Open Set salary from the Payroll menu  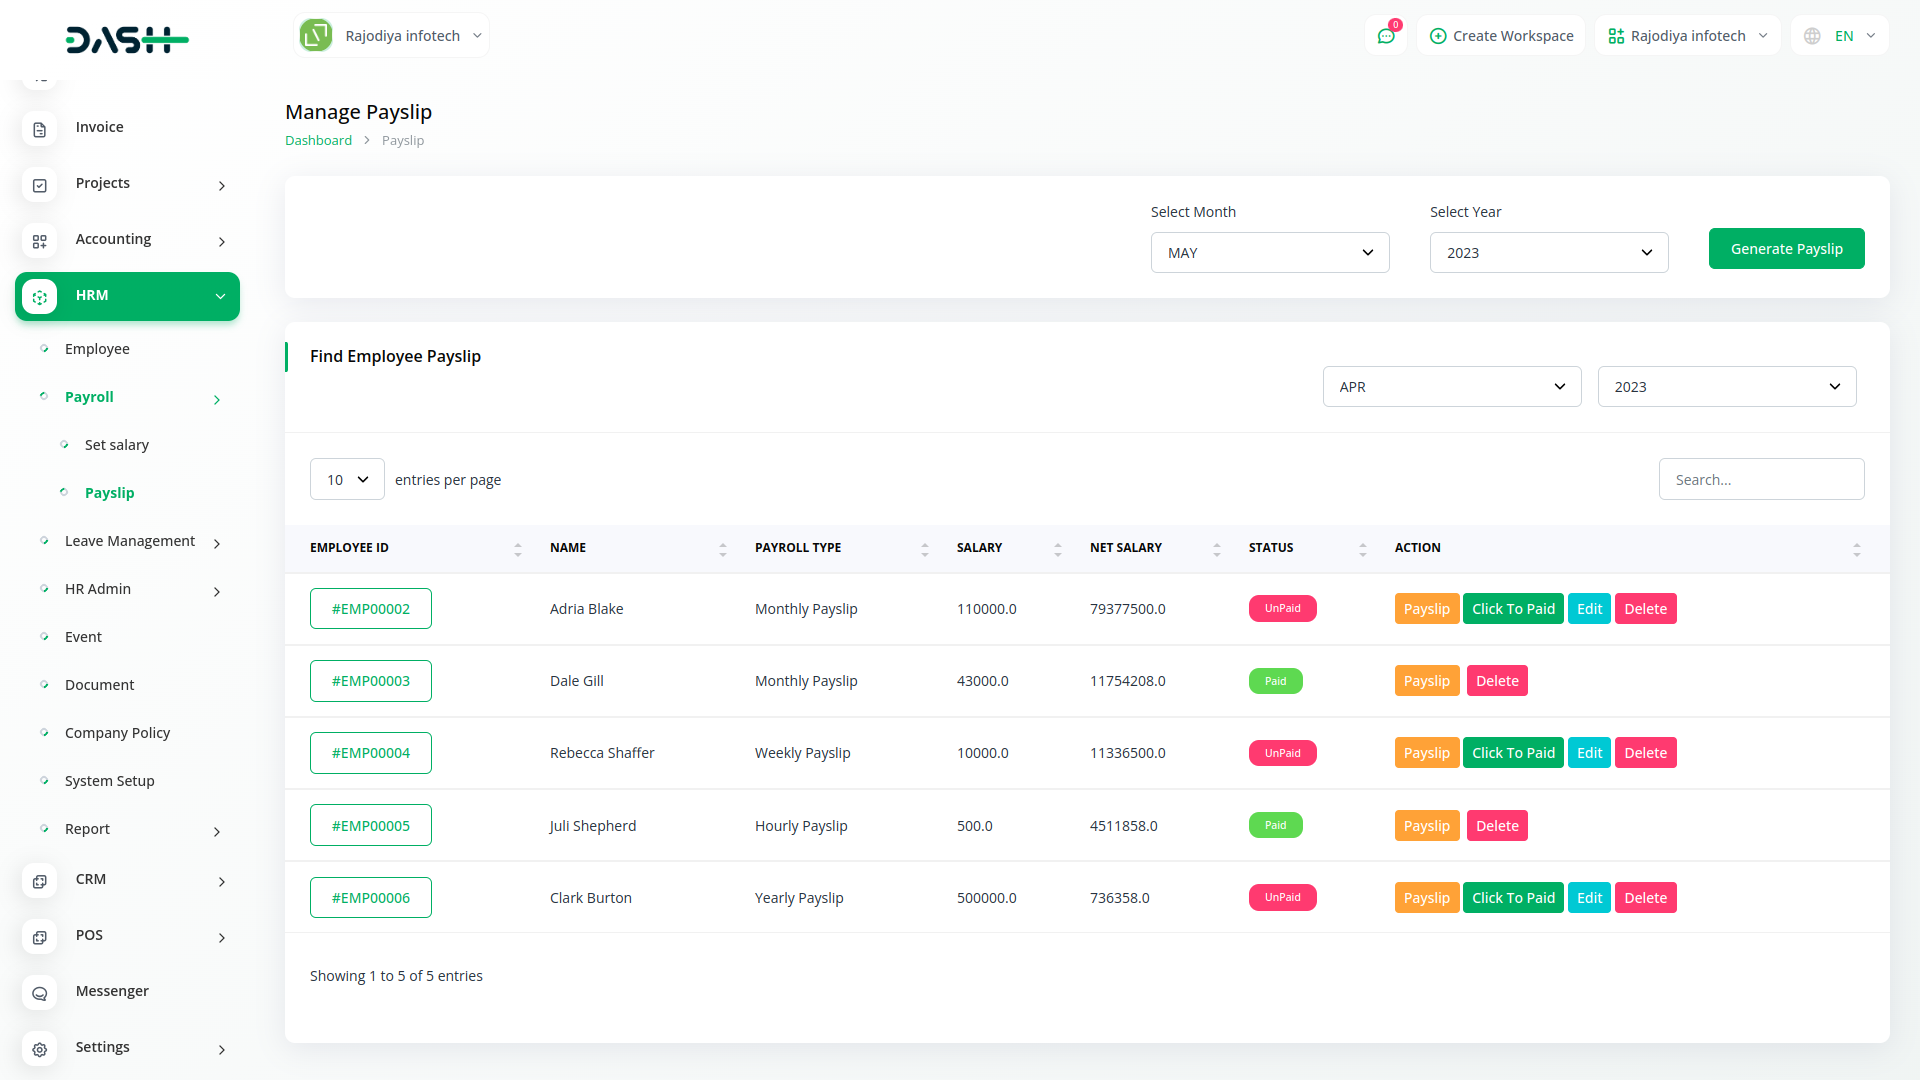pyautogui.click(x=117, y=444)
